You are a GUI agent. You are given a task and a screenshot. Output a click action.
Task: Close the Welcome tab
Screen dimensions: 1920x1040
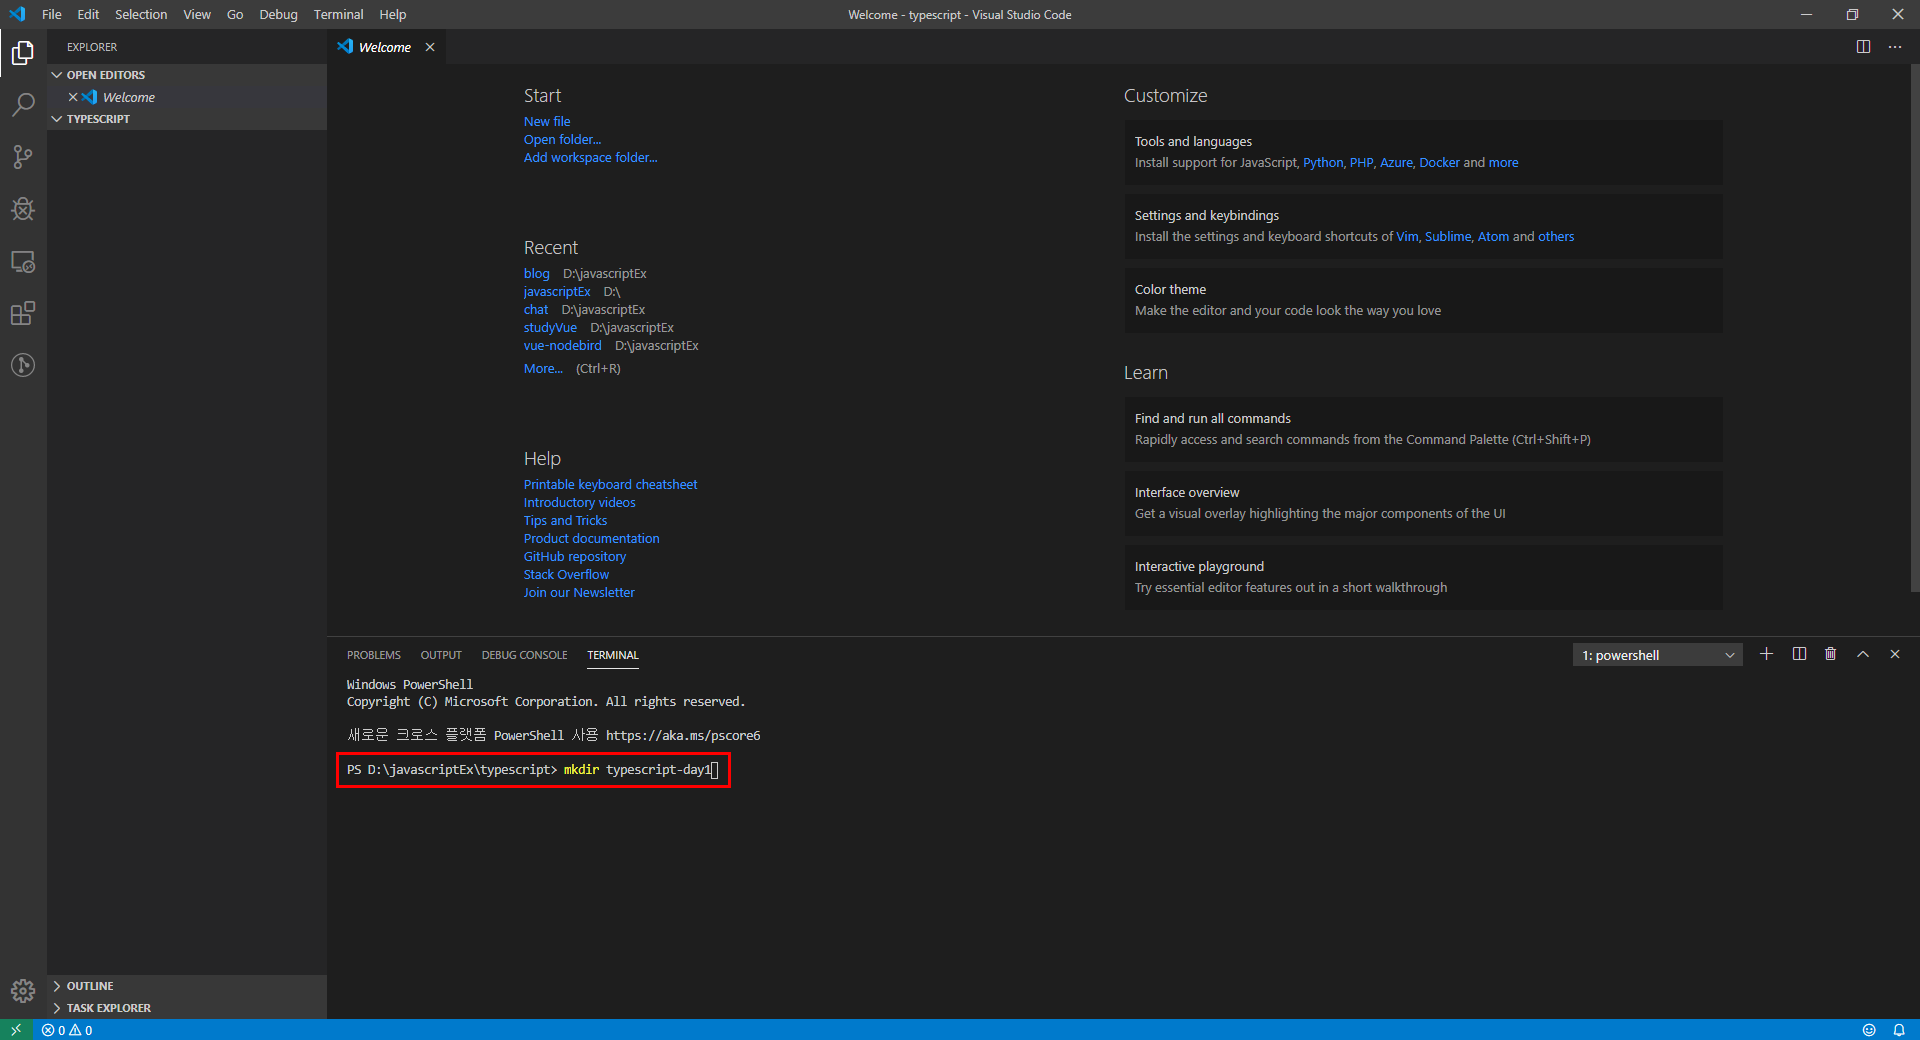pos(430,47)
